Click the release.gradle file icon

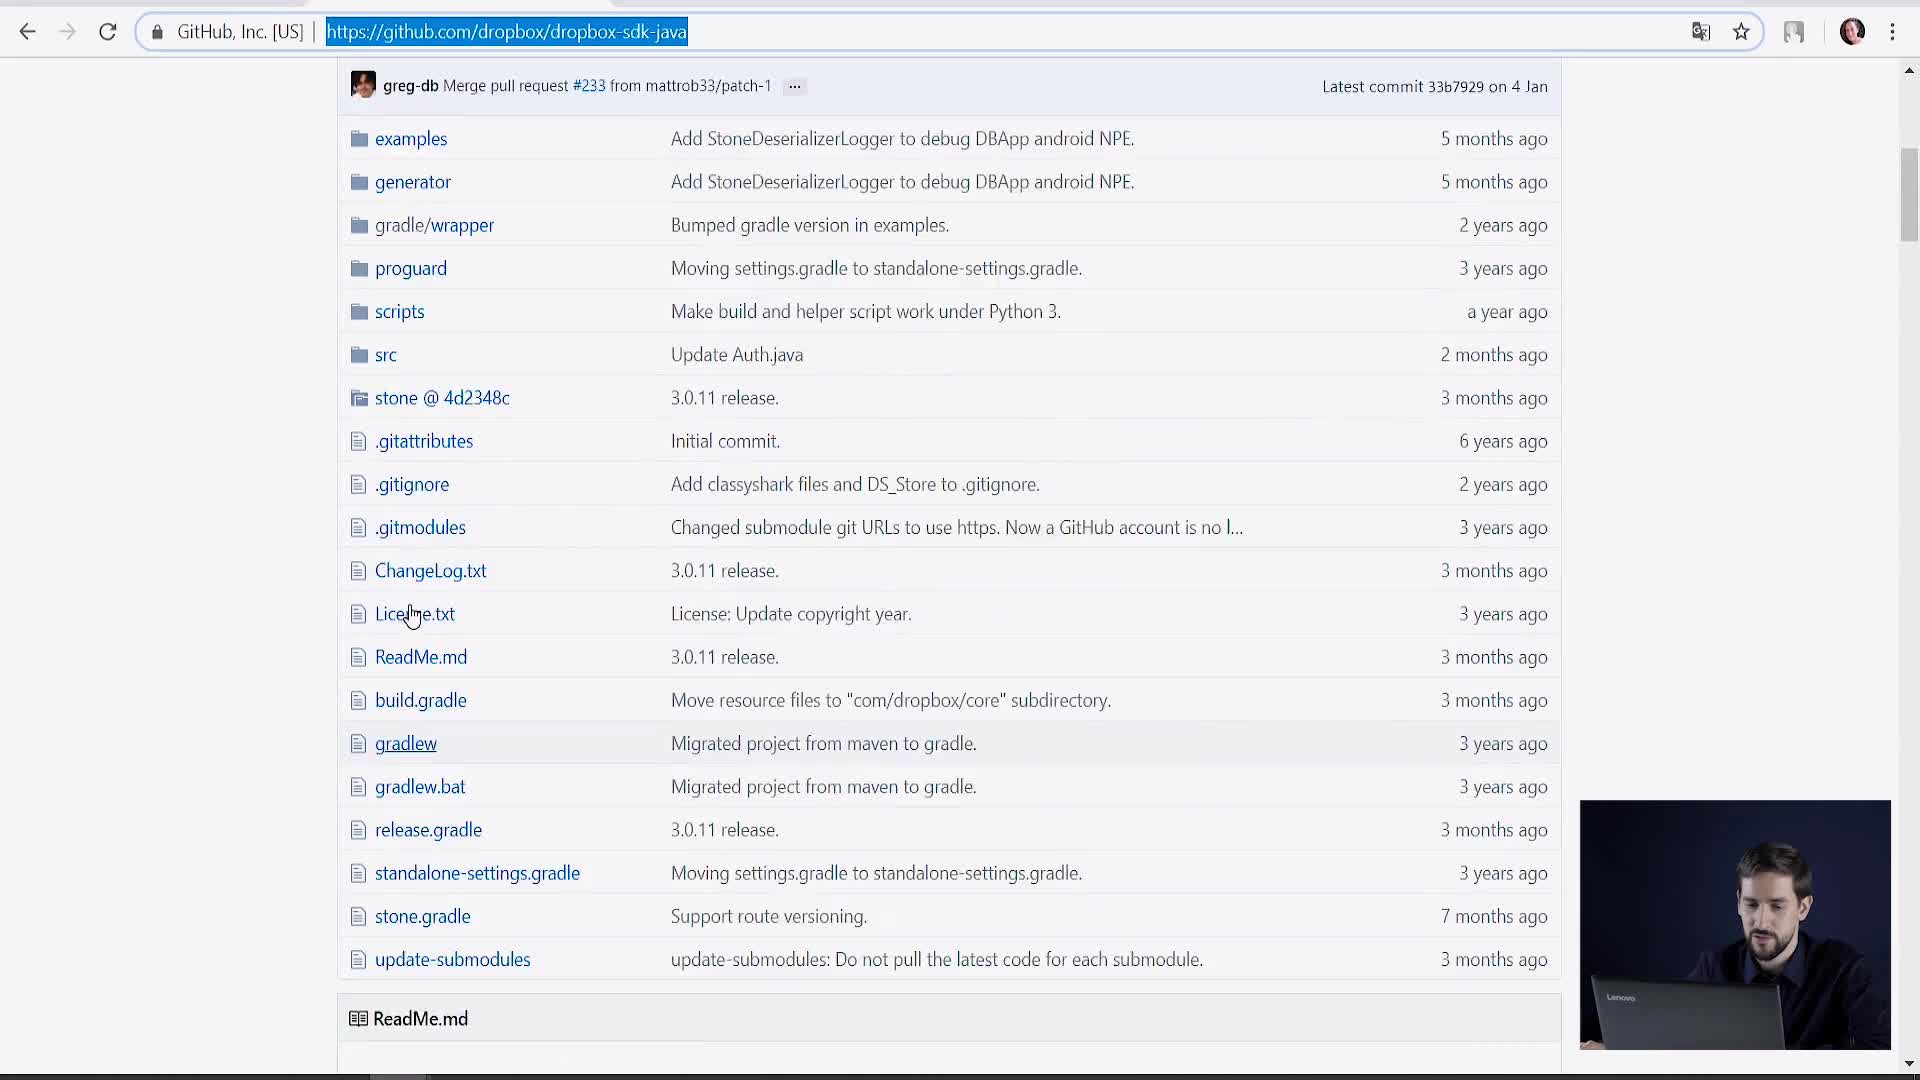pos(358,830)
